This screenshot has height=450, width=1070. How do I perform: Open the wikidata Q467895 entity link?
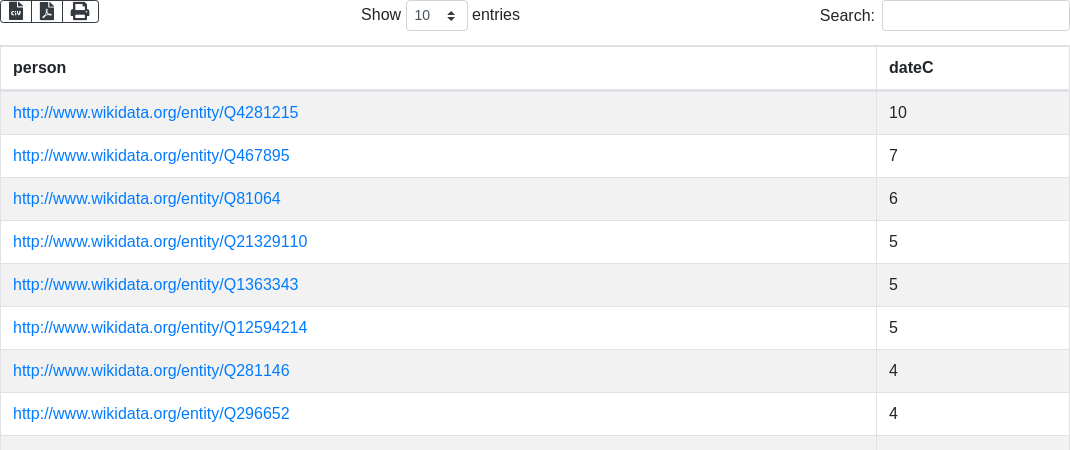point(151,156)
